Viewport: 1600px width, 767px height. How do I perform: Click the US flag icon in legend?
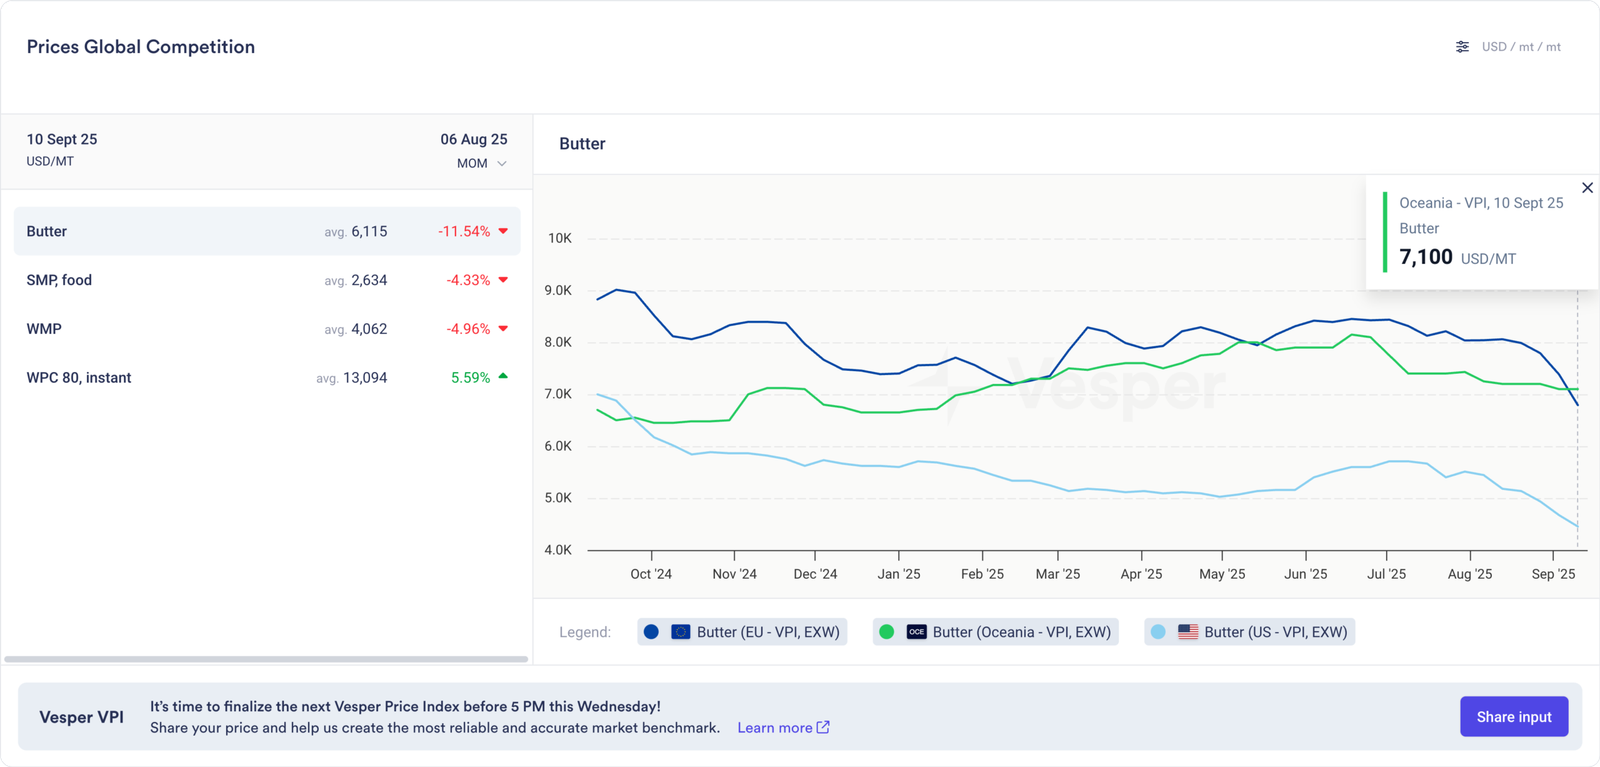[1188, 632]
